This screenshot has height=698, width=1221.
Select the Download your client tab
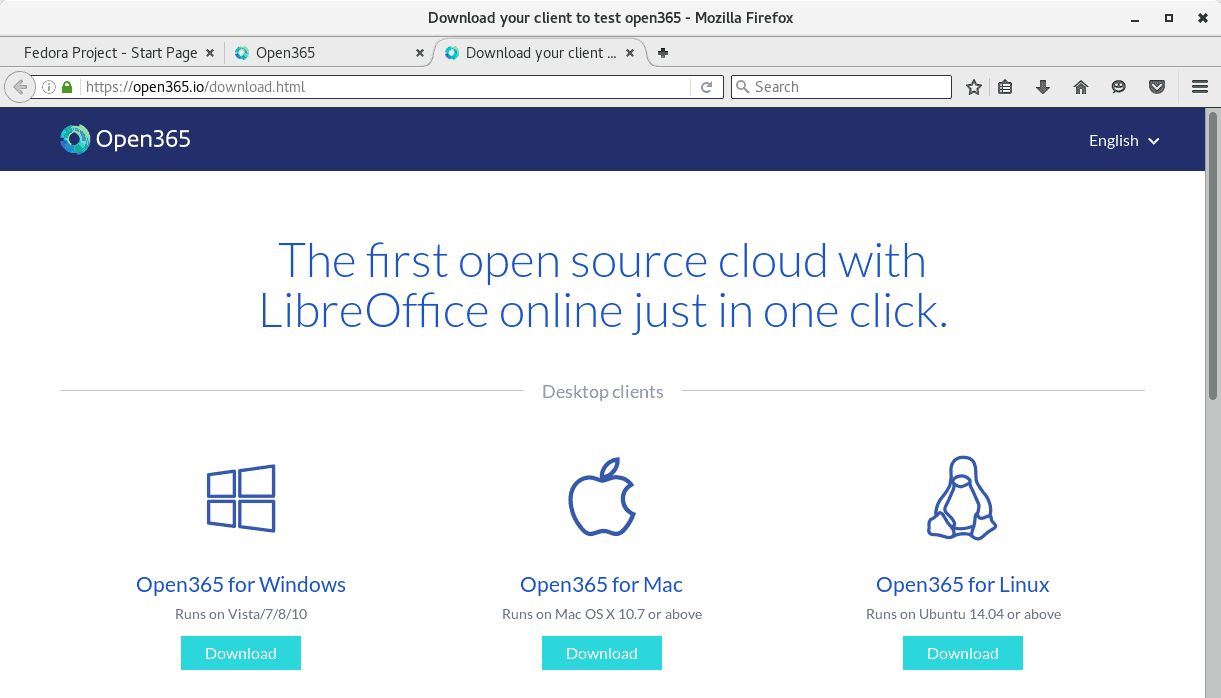[x=540, y=53]
